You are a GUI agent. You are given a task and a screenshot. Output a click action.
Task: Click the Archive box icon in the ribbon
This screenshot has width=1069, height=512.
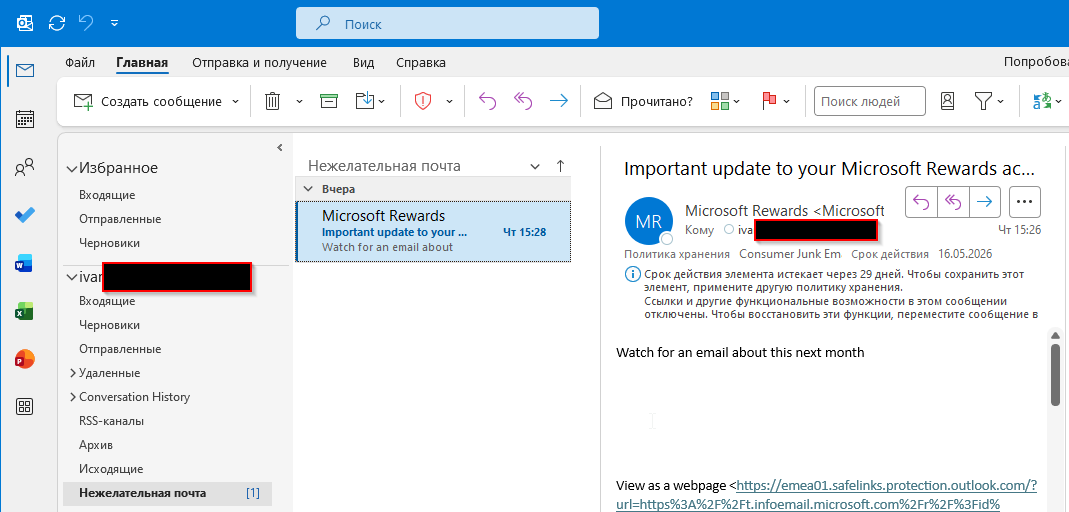pos(328,101)
